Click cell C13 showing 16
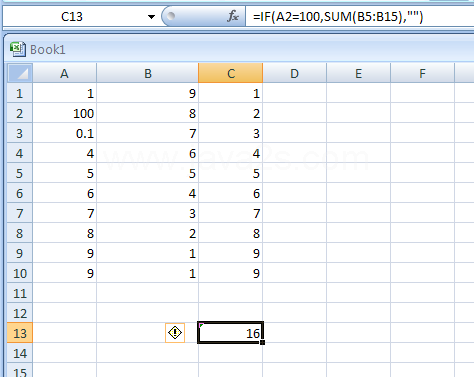Image resolution: width=474 pixels, height=377 pixels. click(231, 333)
